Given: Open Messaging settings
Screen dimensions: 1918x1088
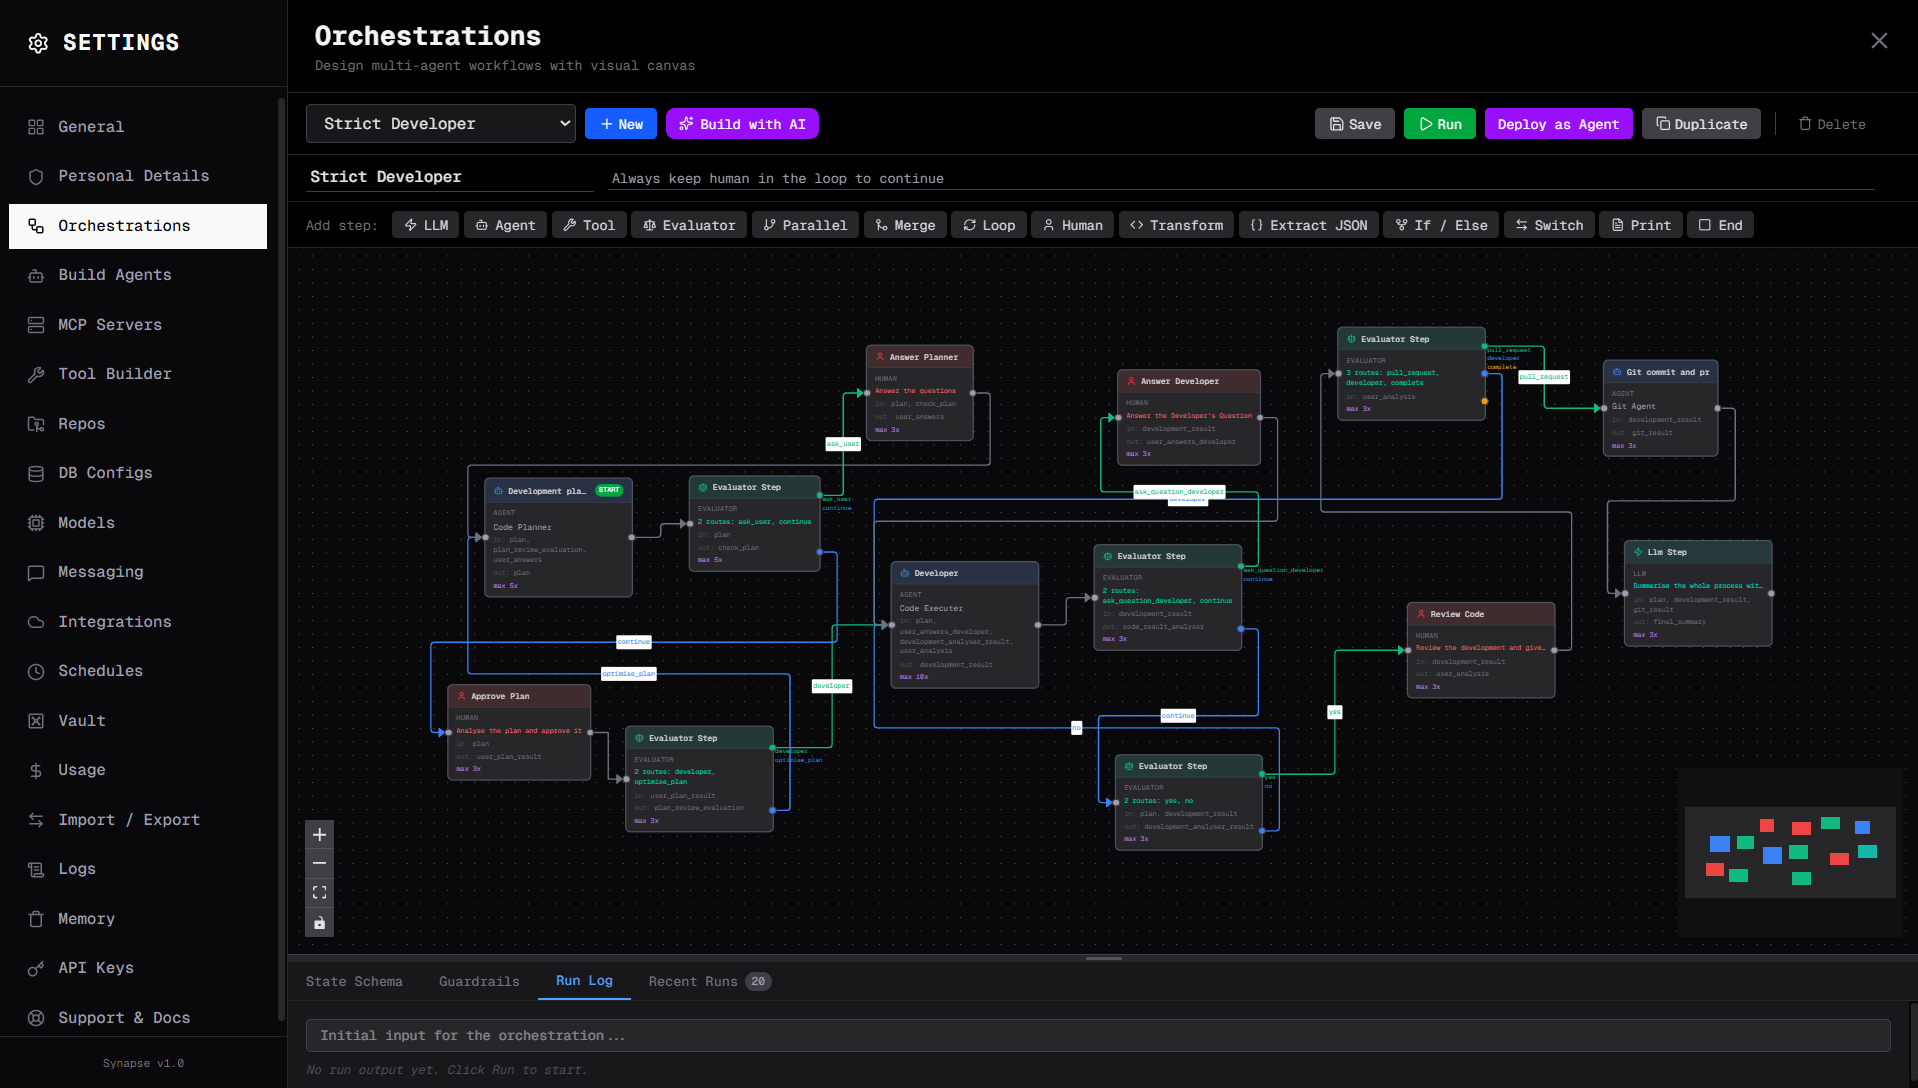Looking at the screenshot, I should click(138, 572).
